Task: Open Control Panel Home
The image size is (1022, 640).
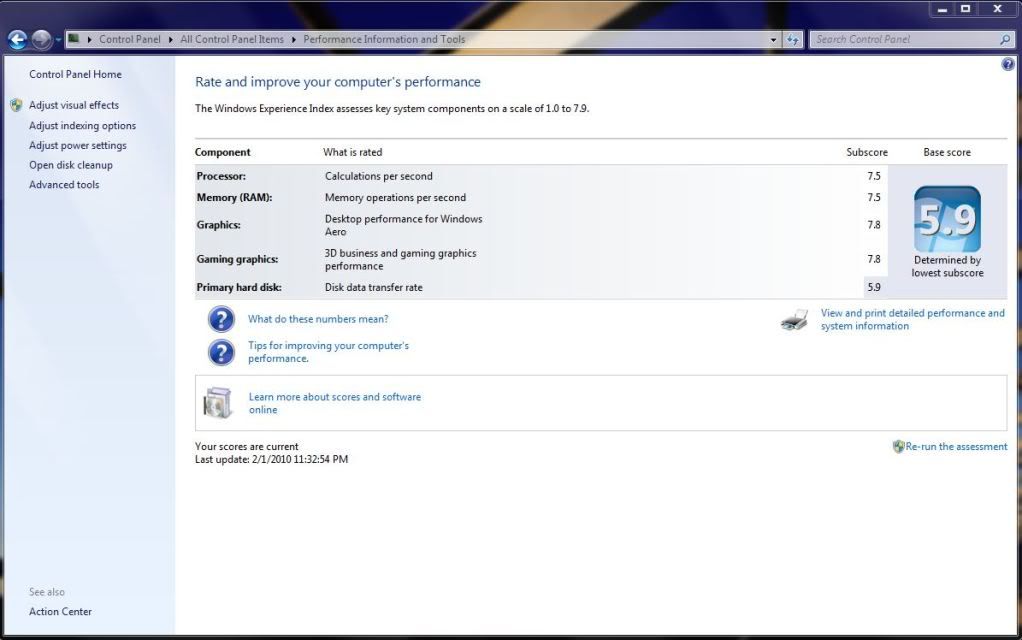Action: click(75, 74)
